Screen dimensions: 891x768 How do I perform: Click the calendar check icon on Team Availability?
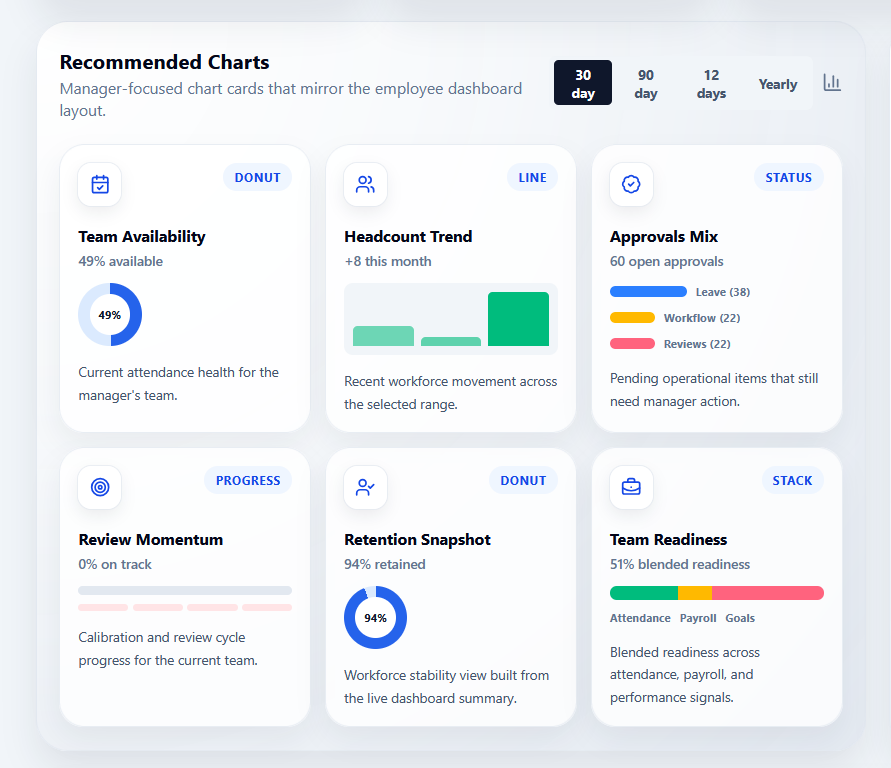[x=100, y=185]
